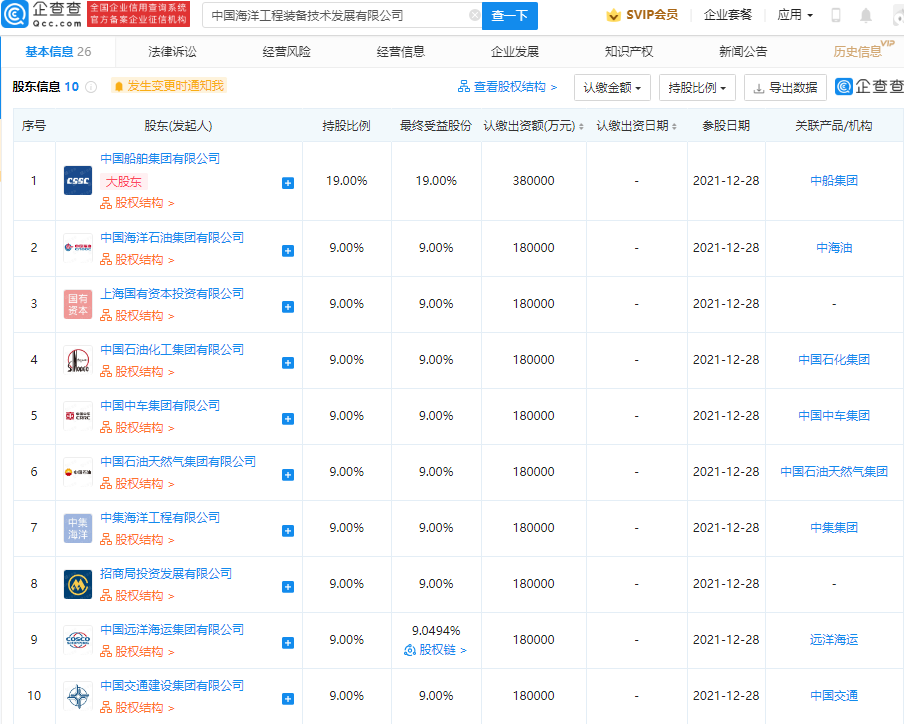Open the 应用 dropdown menu
Screen dimensions: 904x724
[795, 16]
